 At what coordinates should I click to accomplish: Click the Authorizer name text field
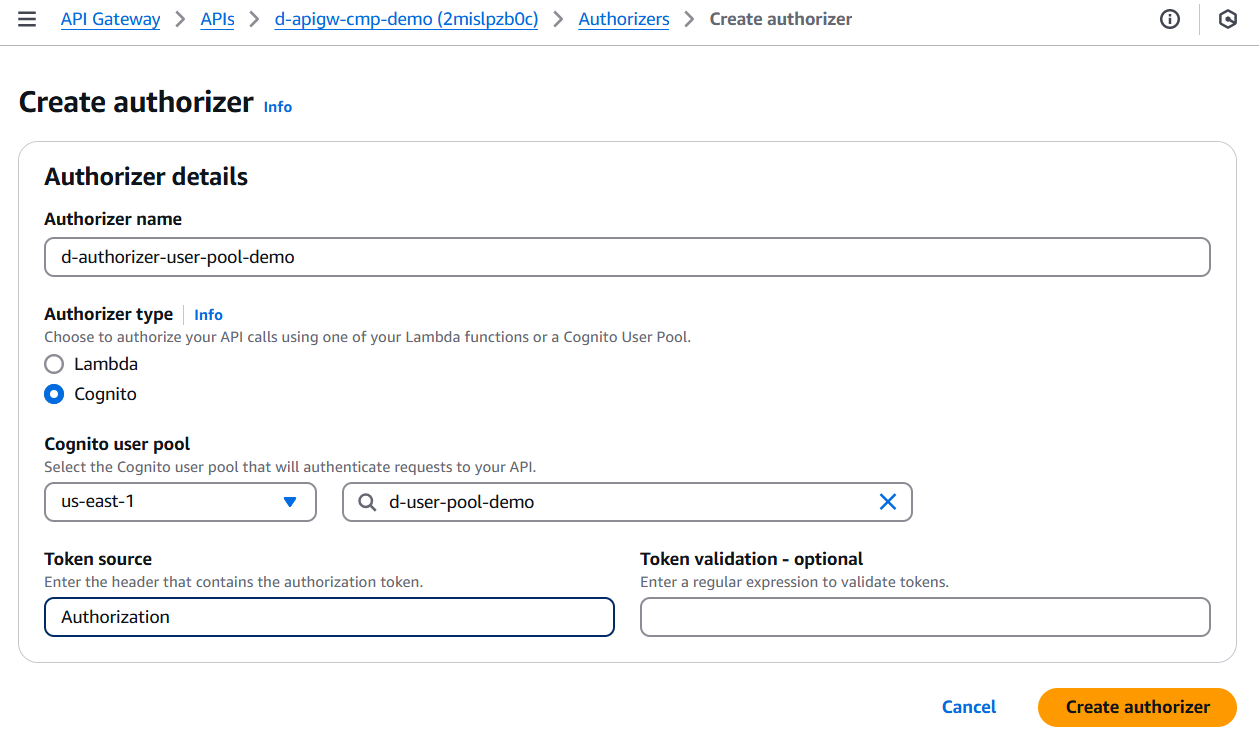(x=627, y=257)
